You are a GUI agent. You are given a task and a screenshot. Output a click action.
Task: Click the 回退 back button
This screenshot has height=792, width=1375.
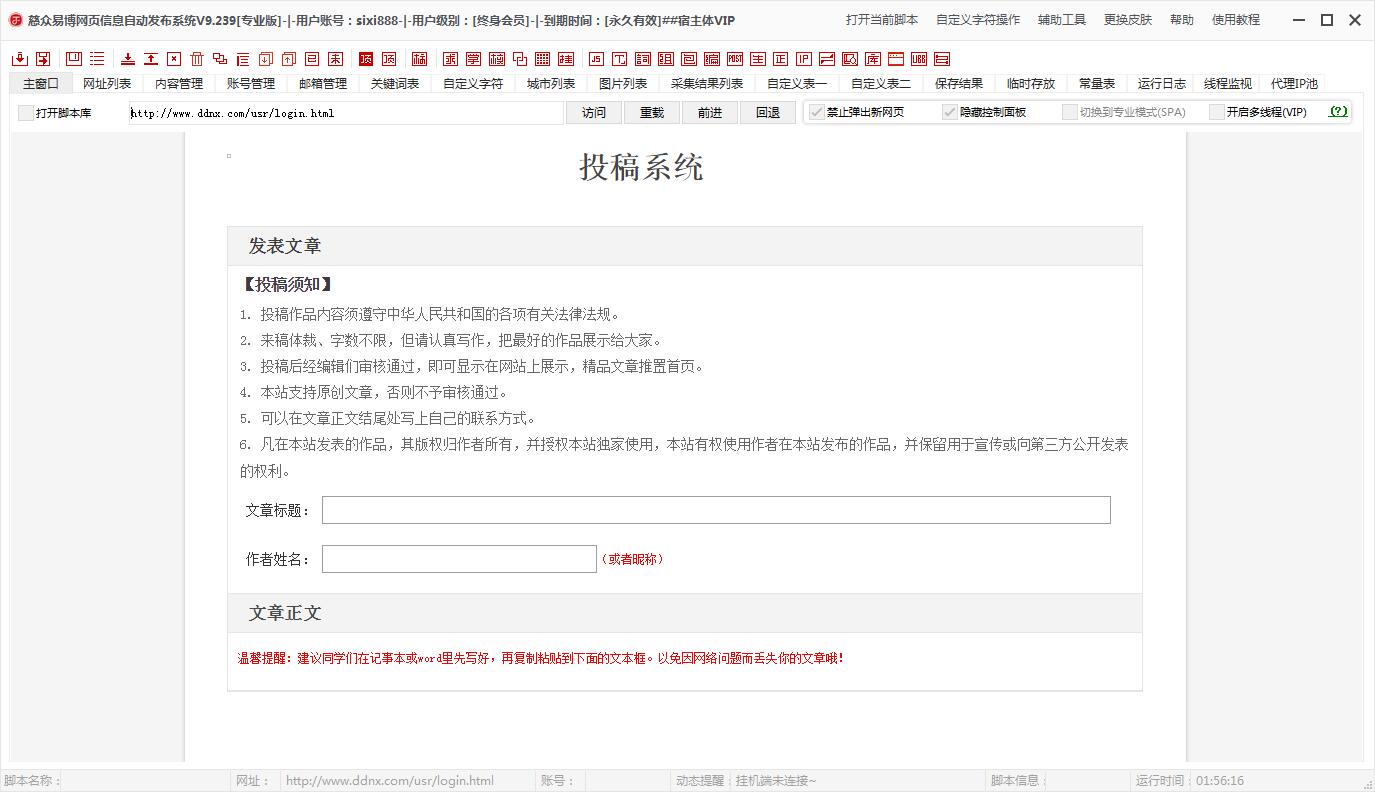pyautogui.click(x=768, y=113)
